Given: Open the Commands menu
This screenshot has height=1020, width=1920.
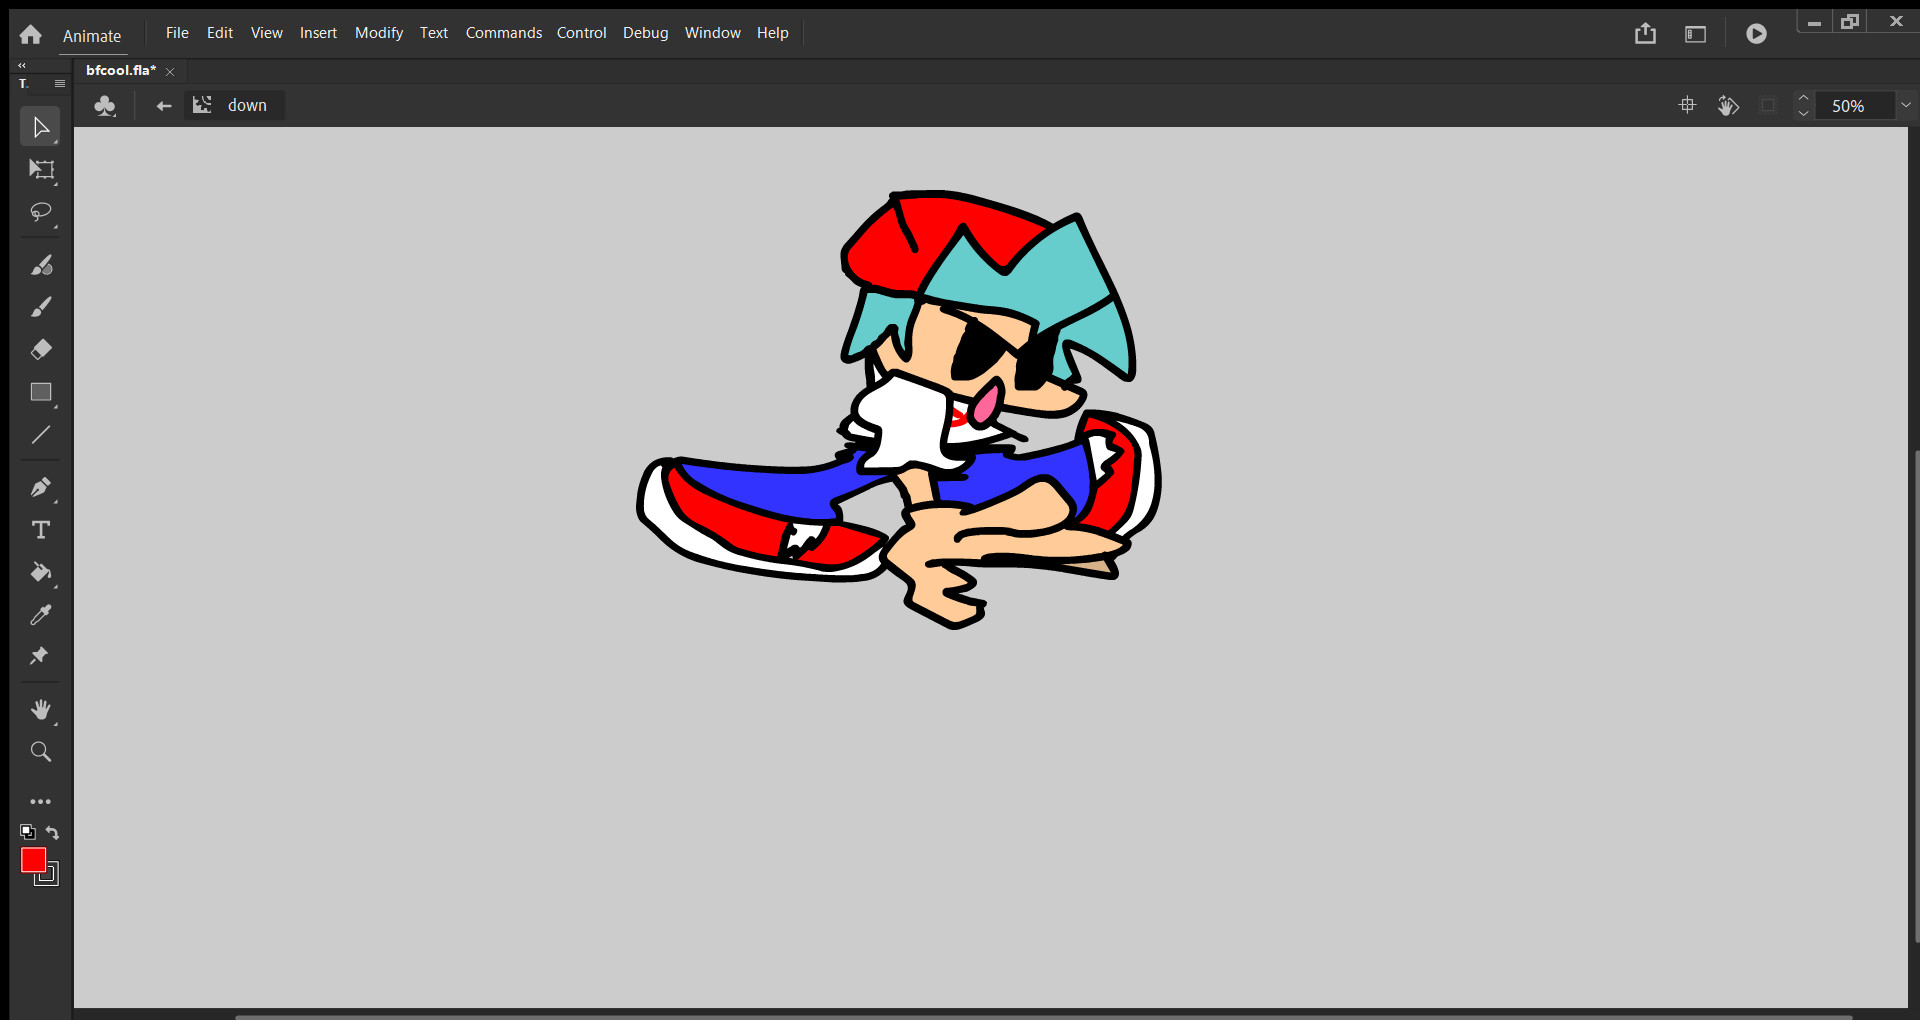Looking at the screenshot, I should pyautogui.click(x=504, y=33).
